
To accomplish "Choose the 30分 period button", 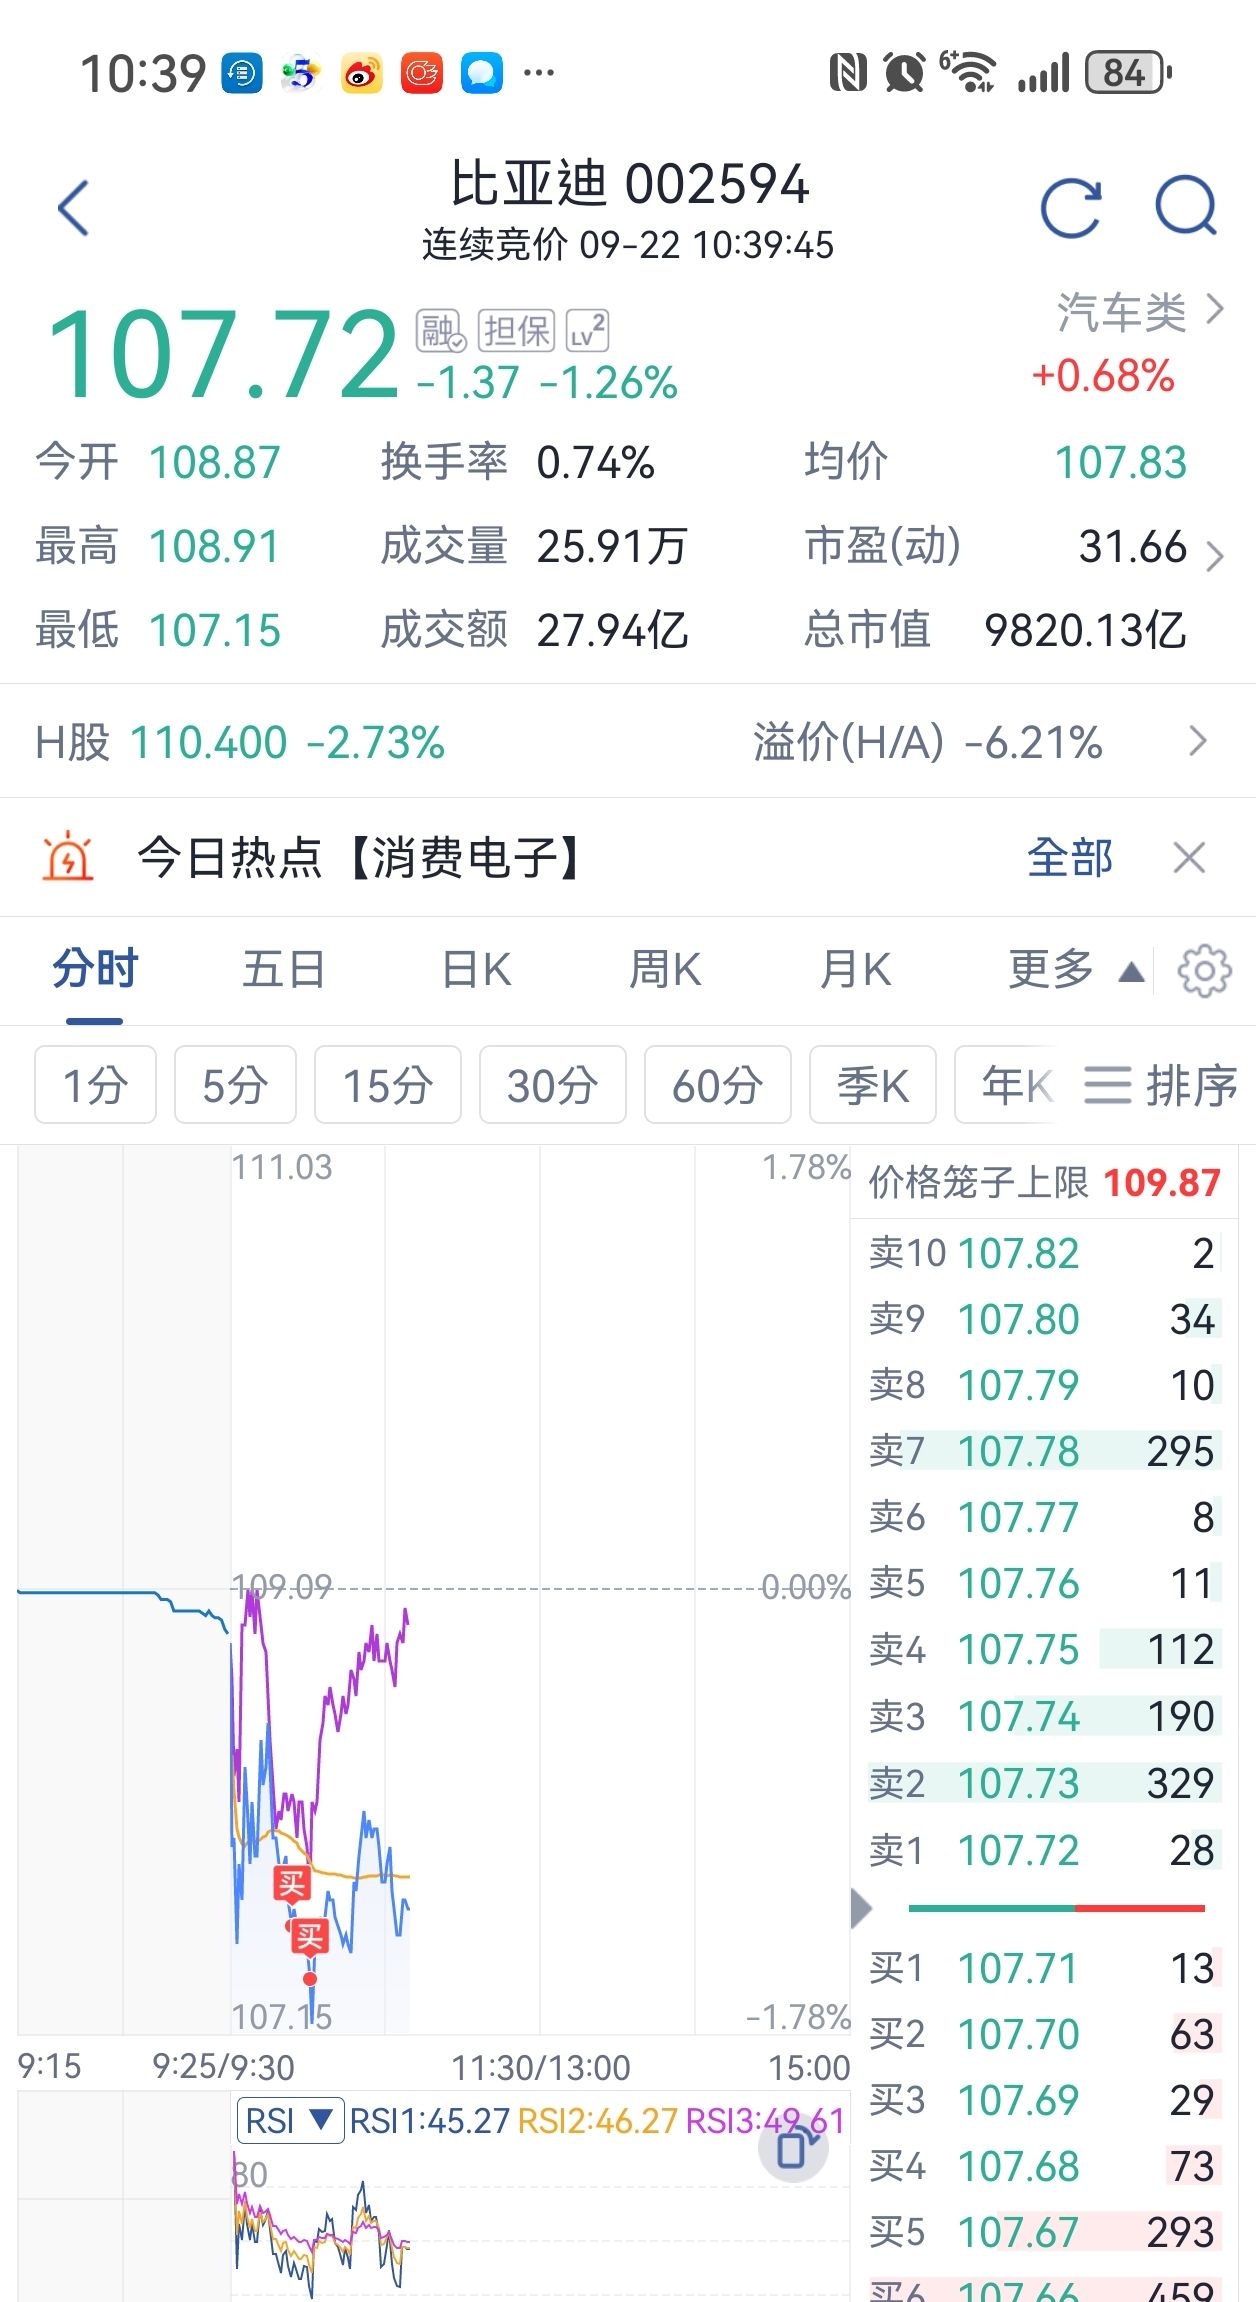I will pos(553,1085).
